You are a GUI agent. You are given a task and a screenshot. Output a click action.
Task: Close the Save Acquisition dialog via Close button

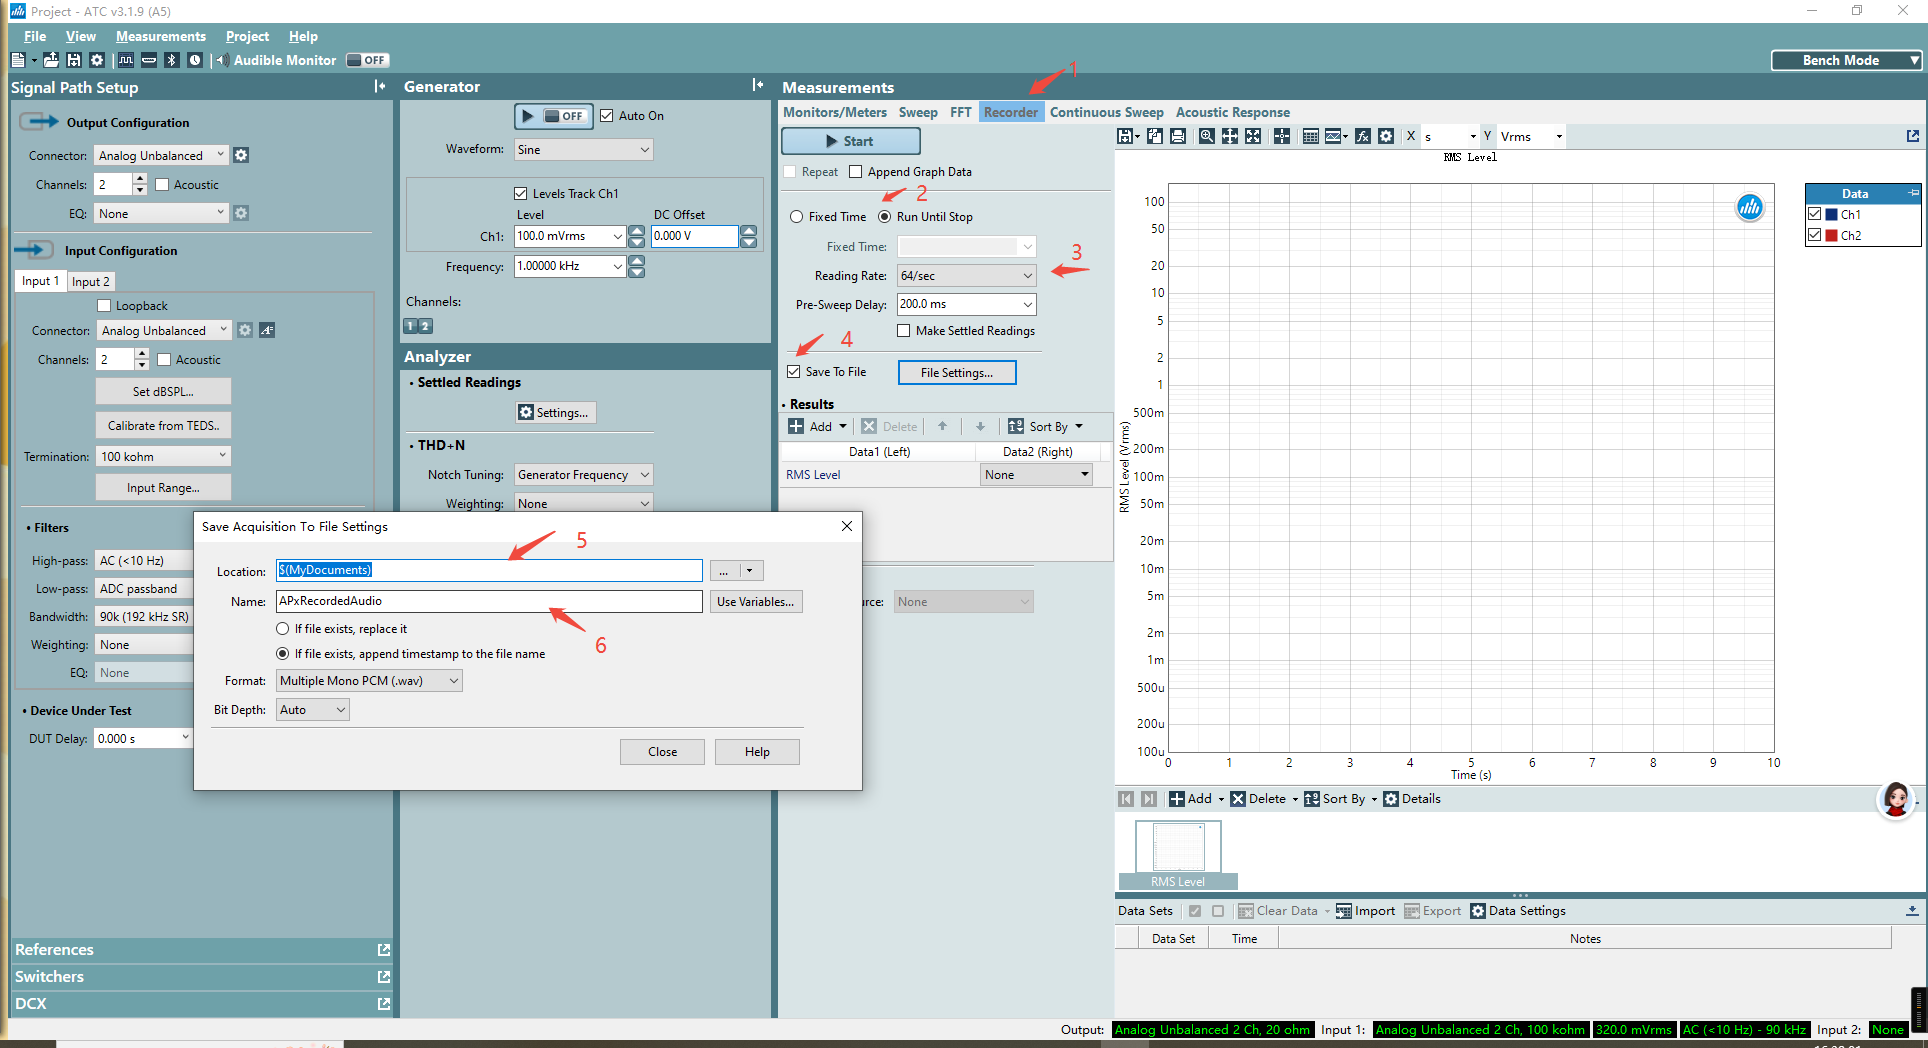coord(662,752)
